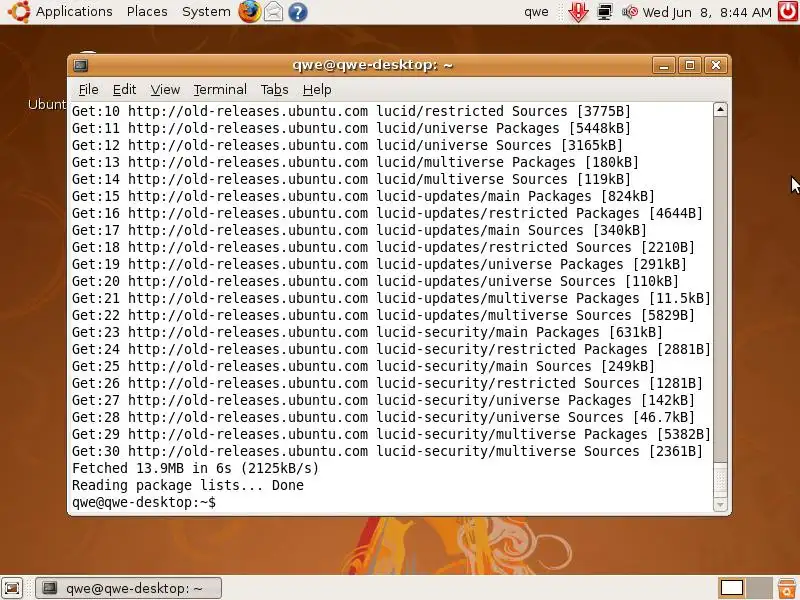Click the terminal scrollbar up arrow
This screenshot has width=800, height=600.
click(720, 109)
